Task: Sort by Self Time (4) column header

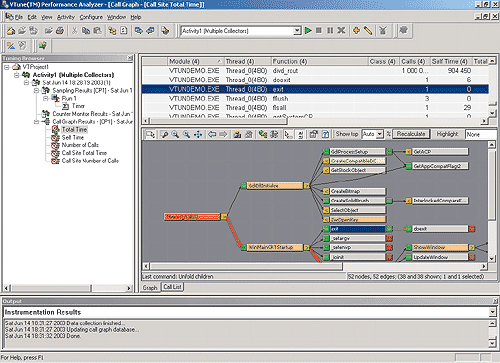Action: pos(450,61)
